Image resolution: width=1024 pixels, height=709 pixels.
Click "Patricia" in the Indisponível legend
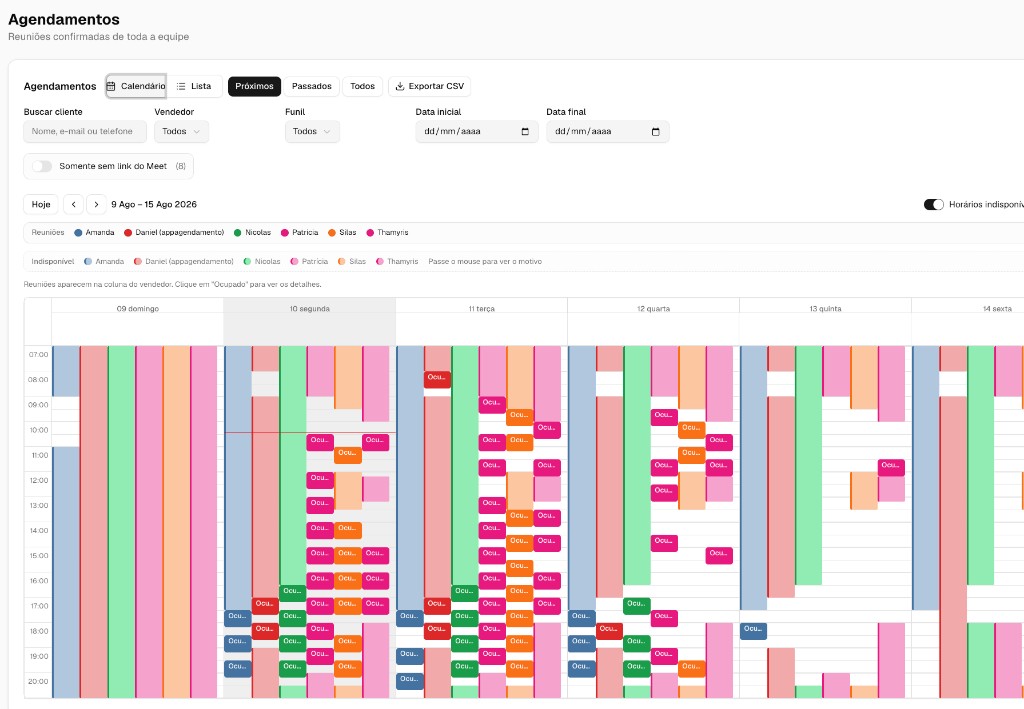[x=315, y=262]
